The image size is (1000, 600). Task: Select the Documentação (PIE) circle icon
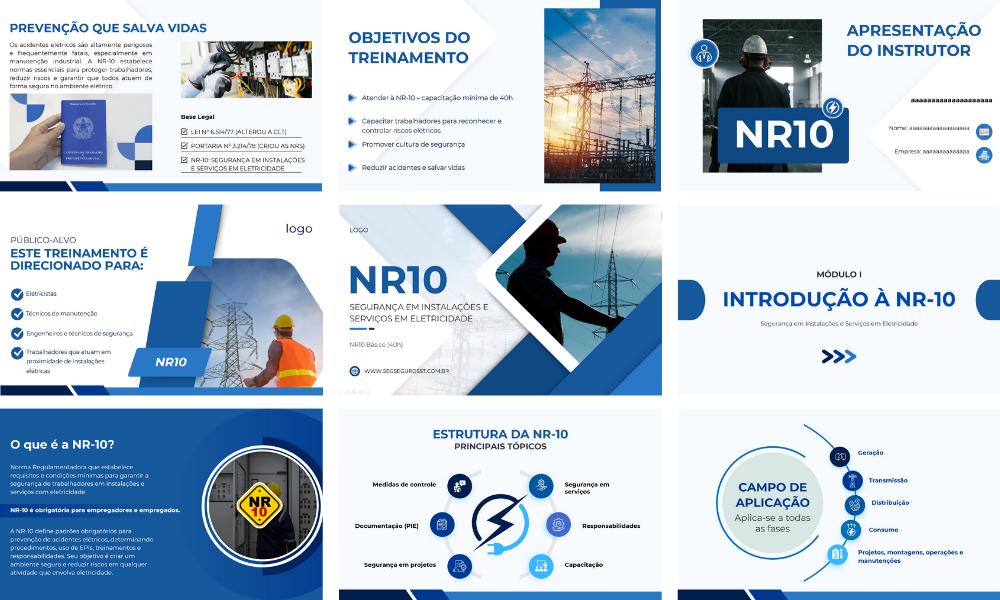pos(441,524)
